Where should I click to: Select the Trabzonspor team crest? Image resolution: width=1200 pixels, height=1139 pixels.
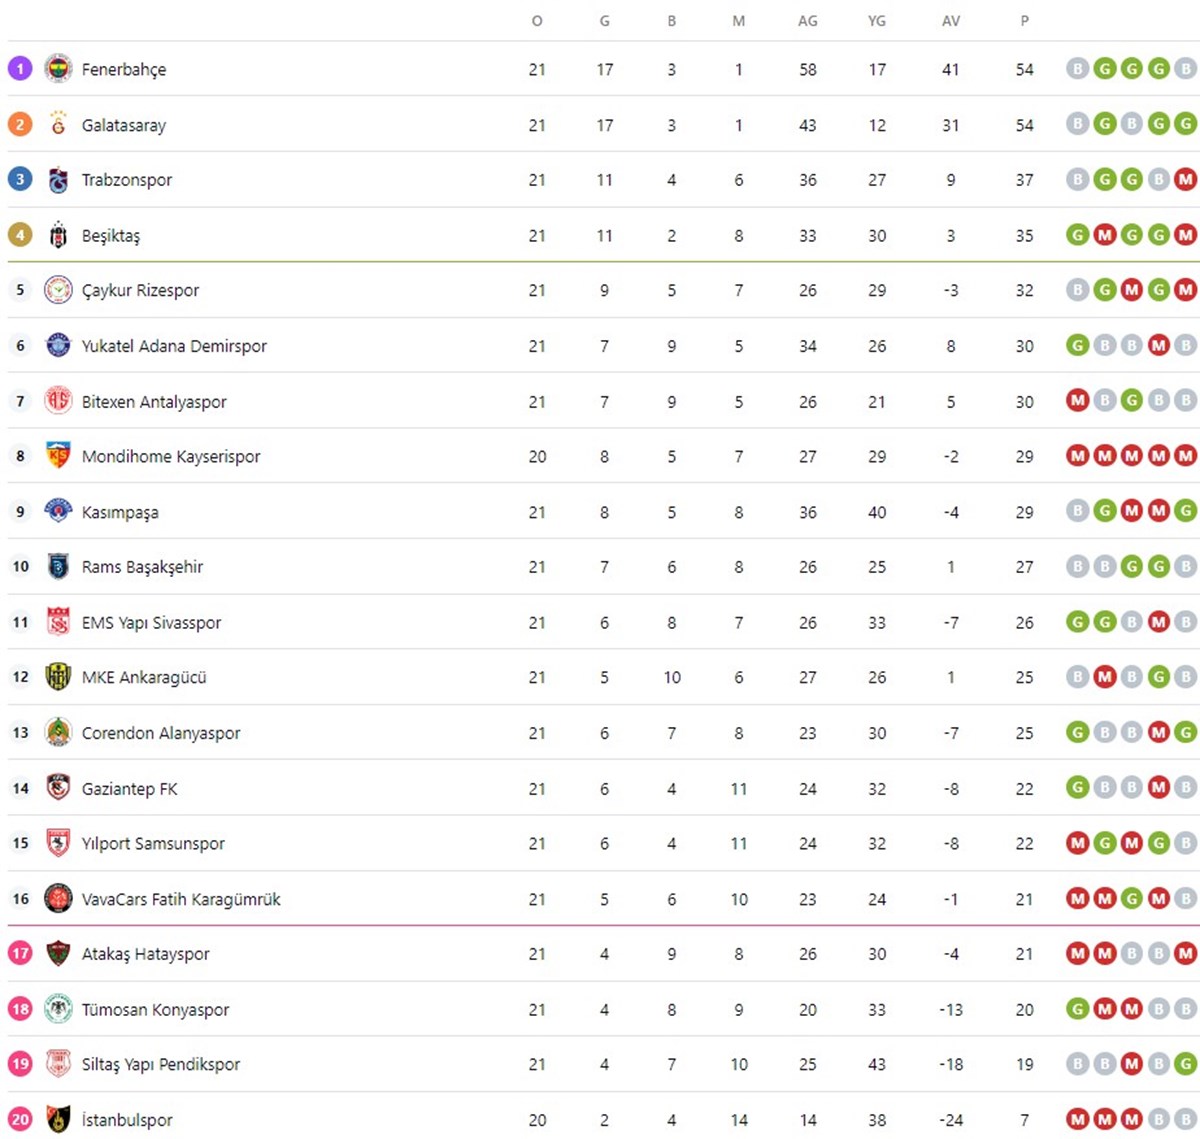coord(58,180)
